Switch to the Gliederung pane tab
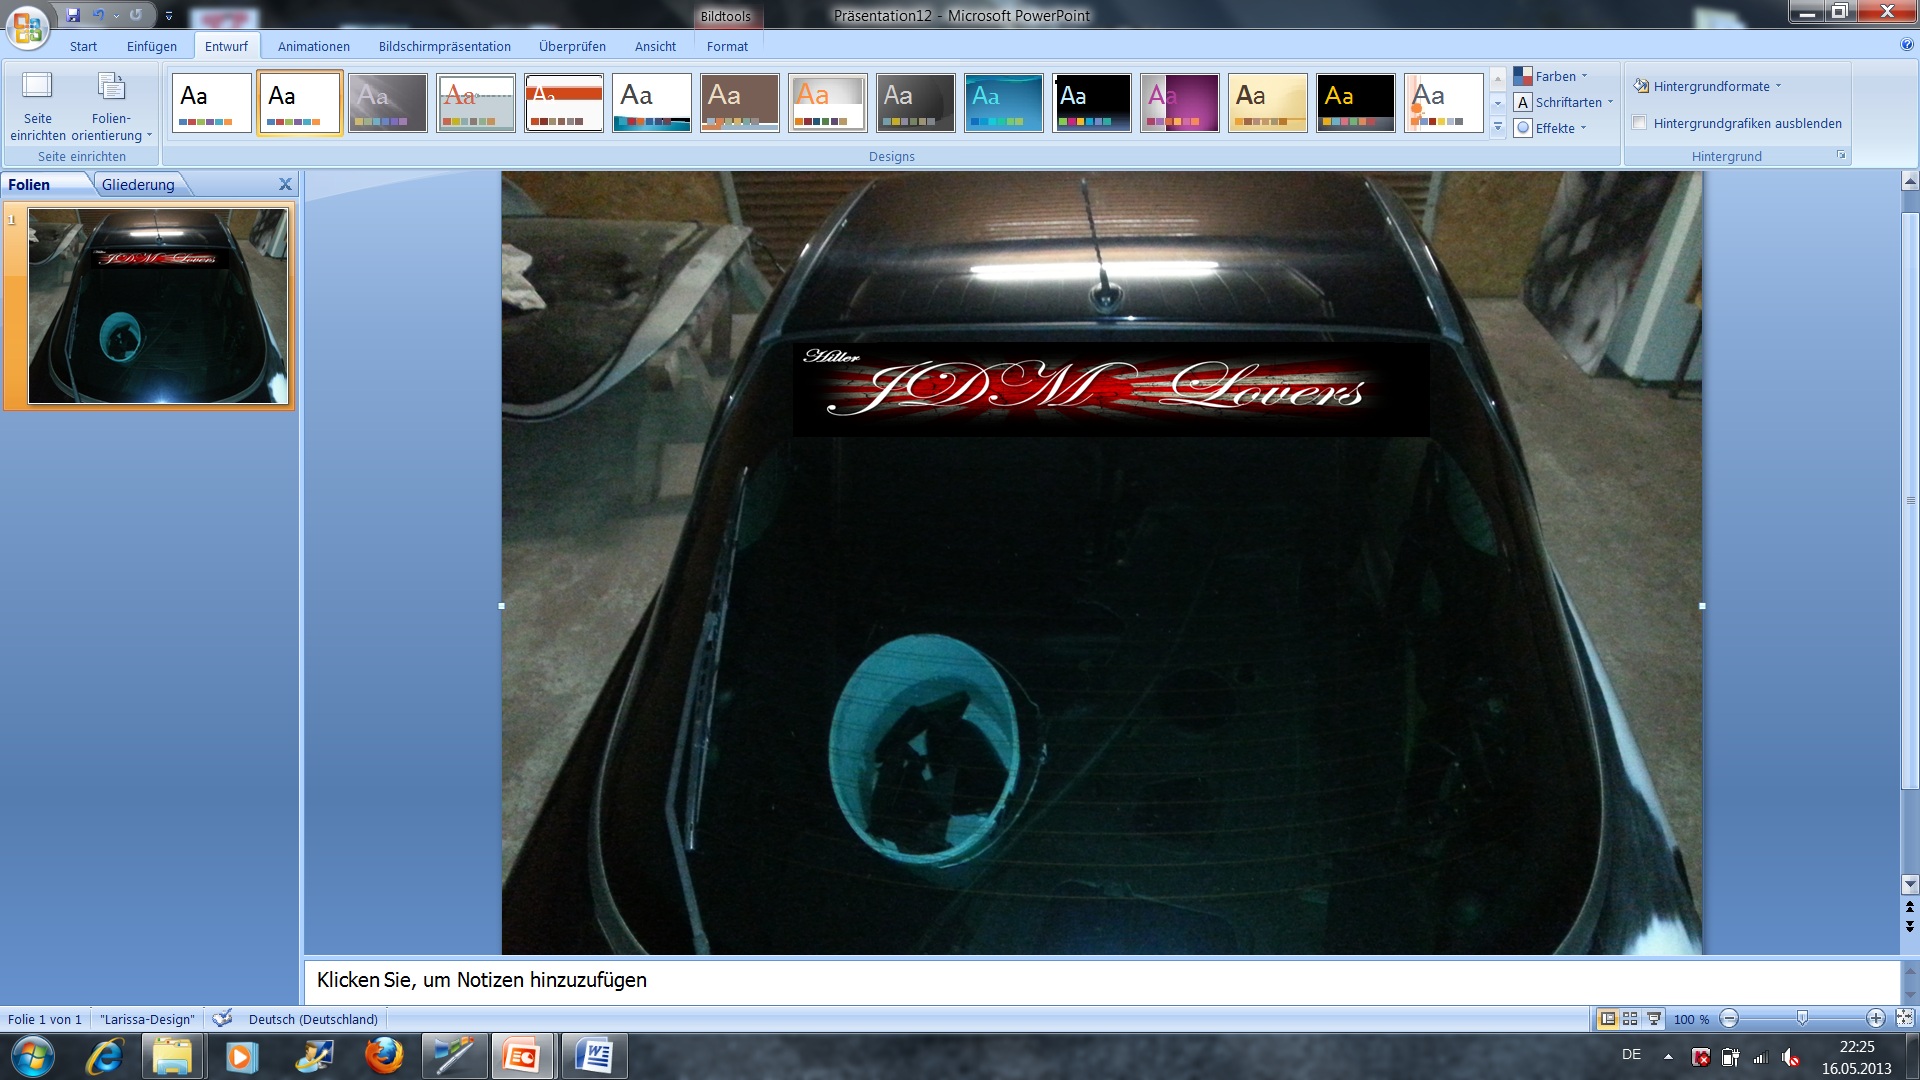Screen dimensions: 1920x1080 tap(138, 184)
